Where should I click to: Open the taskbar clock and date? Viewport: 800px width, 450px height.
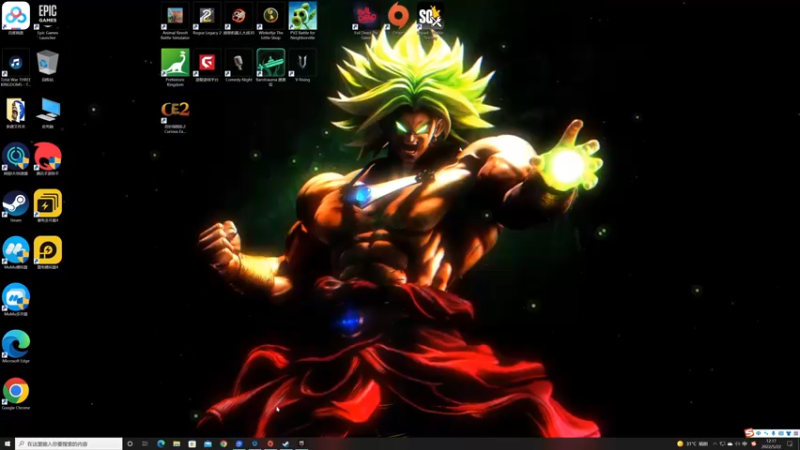(x=771, y=444)
